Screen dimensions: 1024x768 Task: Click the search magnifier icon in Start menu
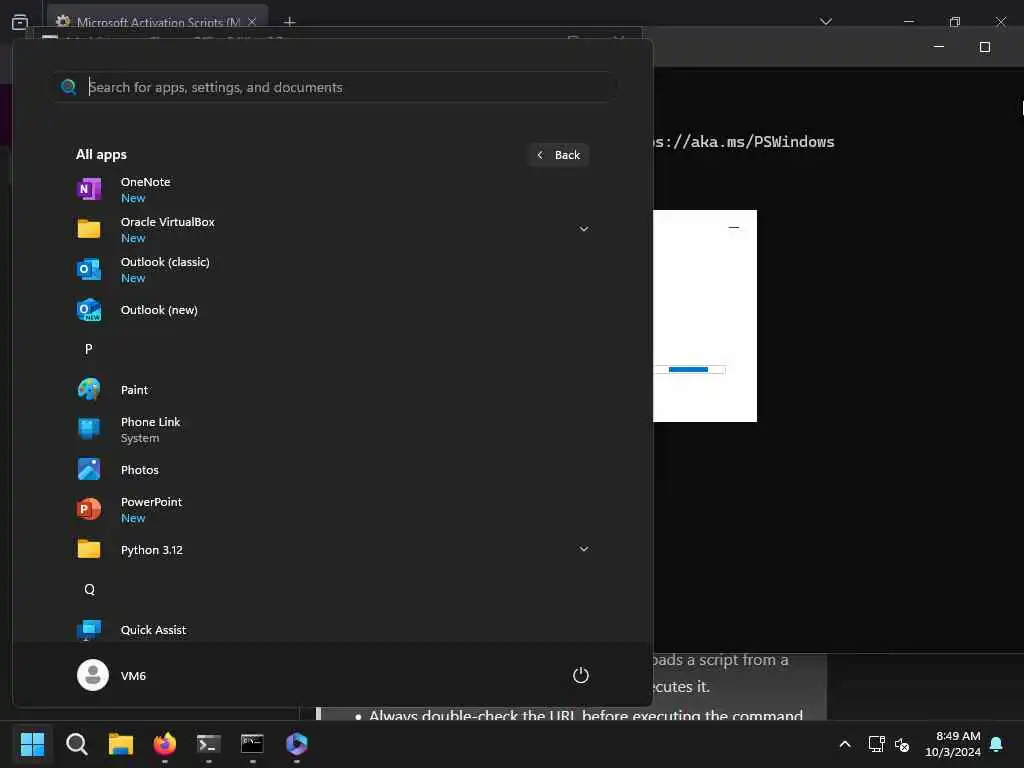point(69,87)
